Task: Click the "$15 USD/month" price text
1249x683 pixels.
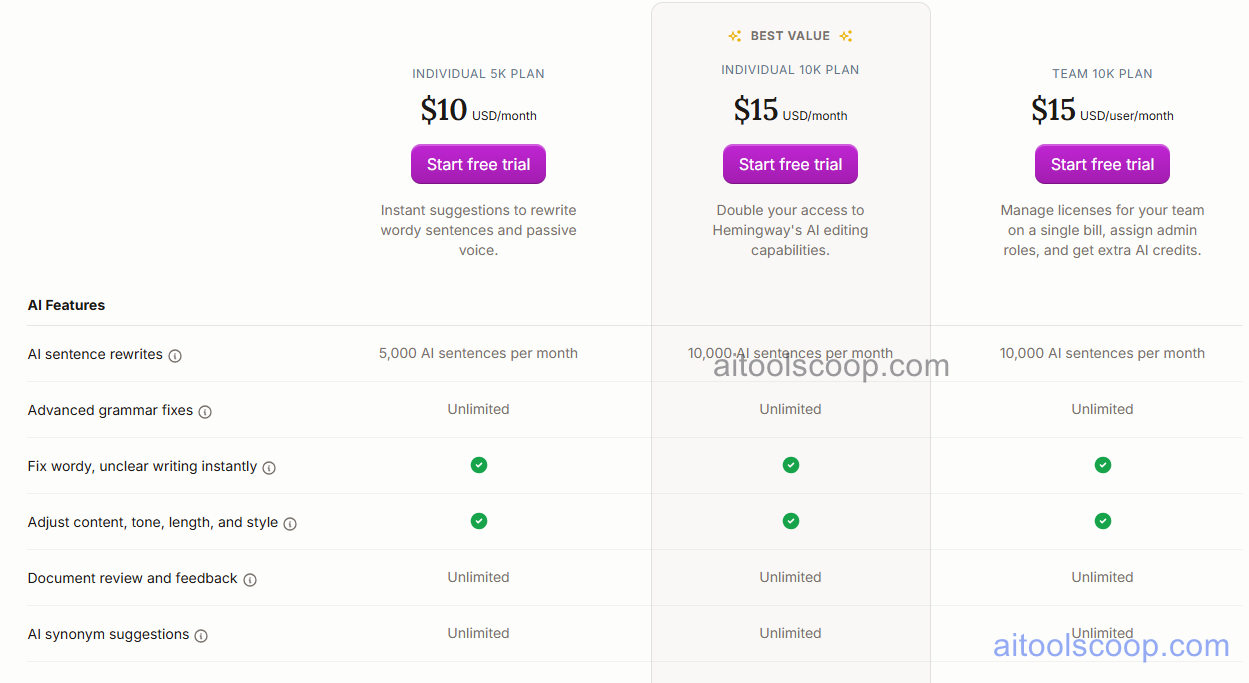Action: pos(790,110)
